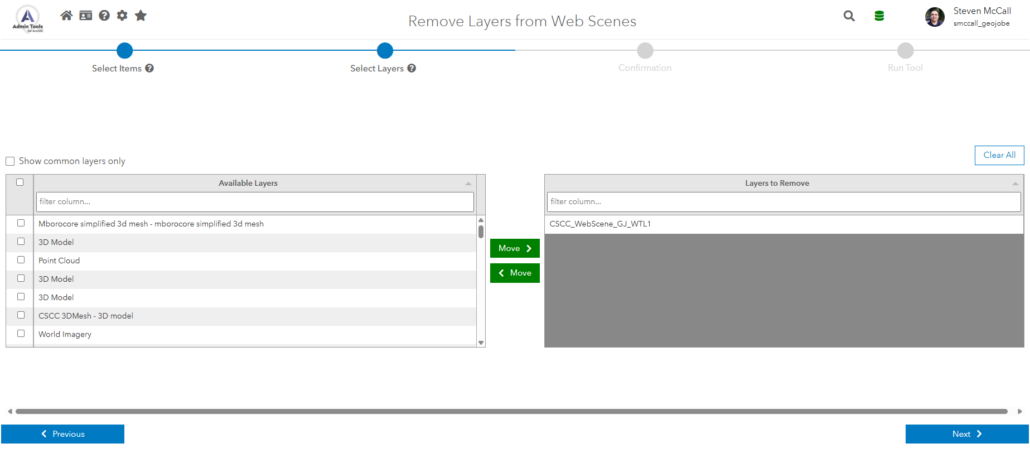Toggle the select-all checkbox in Available Layers header
The width and height of the screenshot is (1030, 453).
click(20, 183)
